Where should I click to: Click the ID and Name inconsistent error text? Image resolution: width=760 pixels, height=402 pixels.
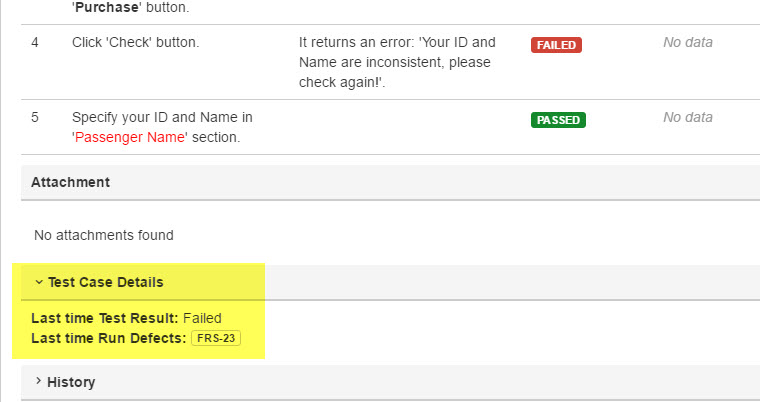(397, 62)
